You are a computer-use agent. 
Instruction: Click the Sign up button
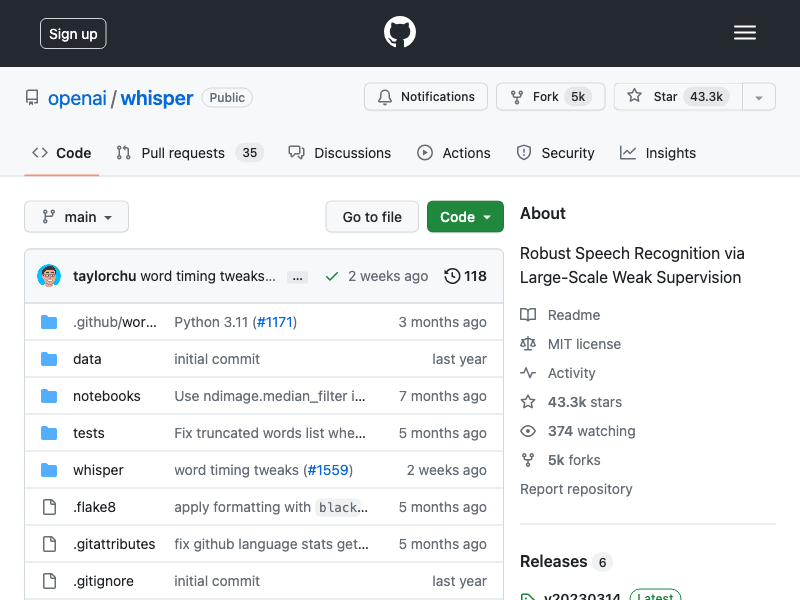[x=73, y=34]
